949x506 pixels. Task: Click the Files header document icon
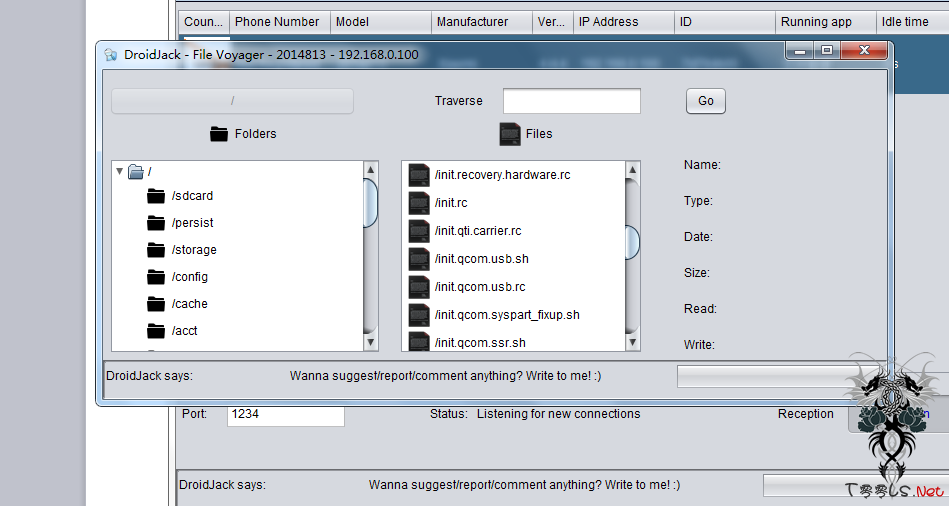tap(510, 134)
